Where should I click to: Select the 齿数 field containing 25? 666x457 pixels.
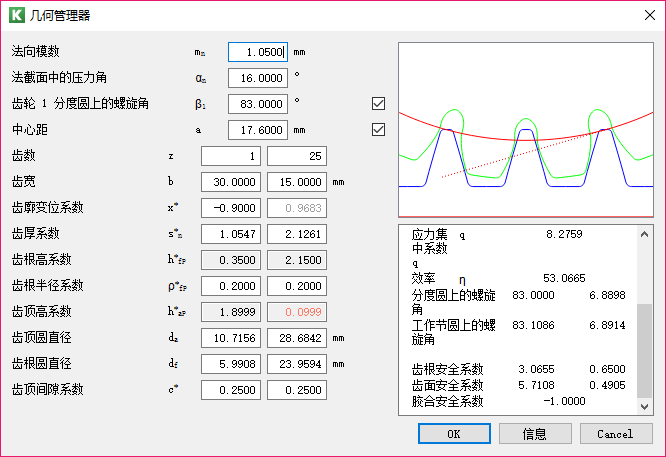[x=297, y=156]
